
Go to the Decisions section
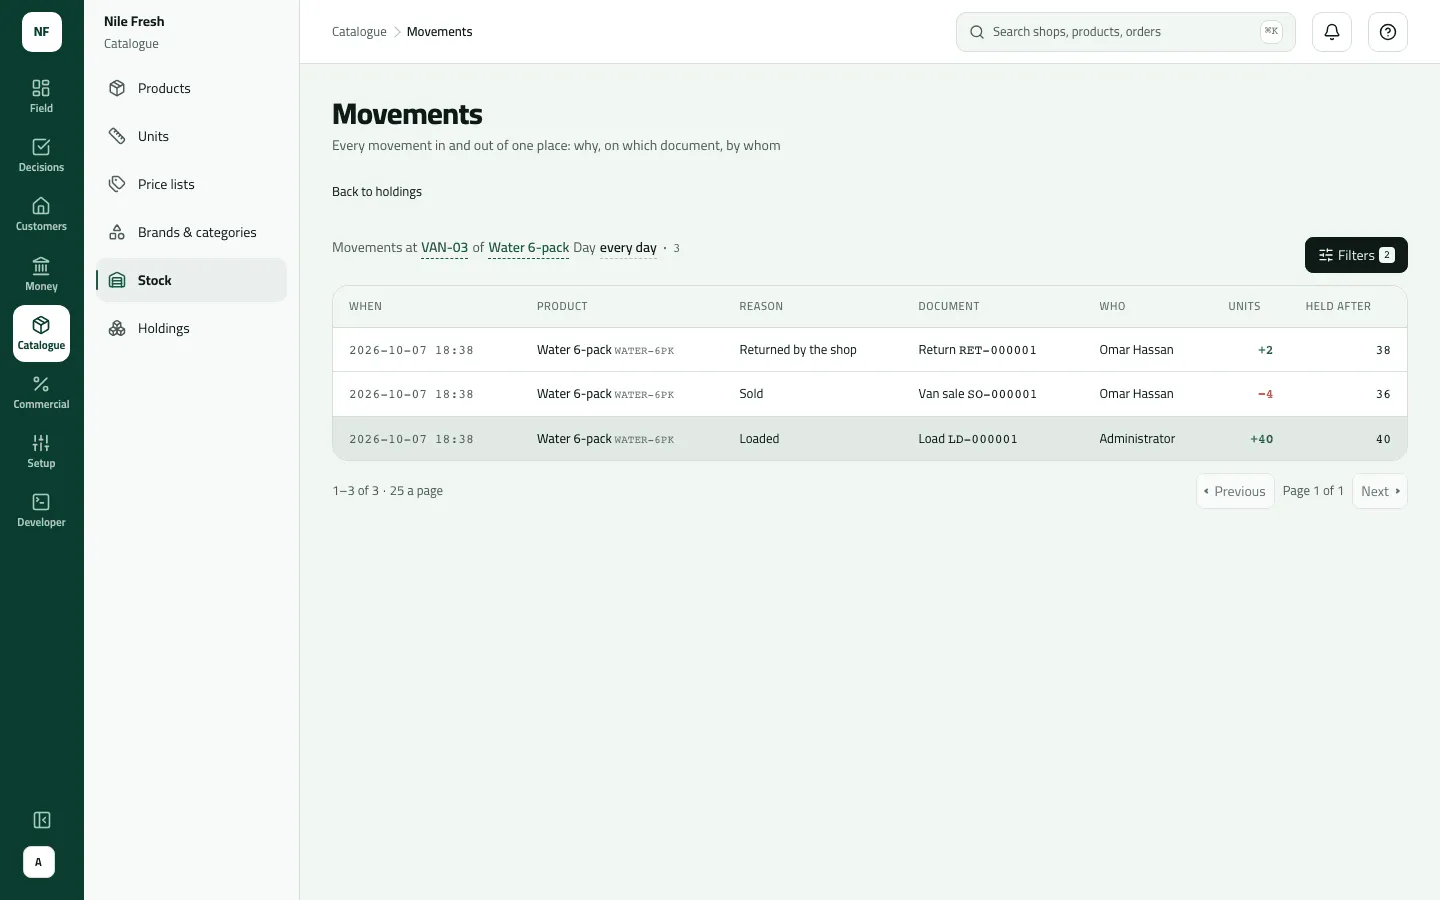[41, 155]
